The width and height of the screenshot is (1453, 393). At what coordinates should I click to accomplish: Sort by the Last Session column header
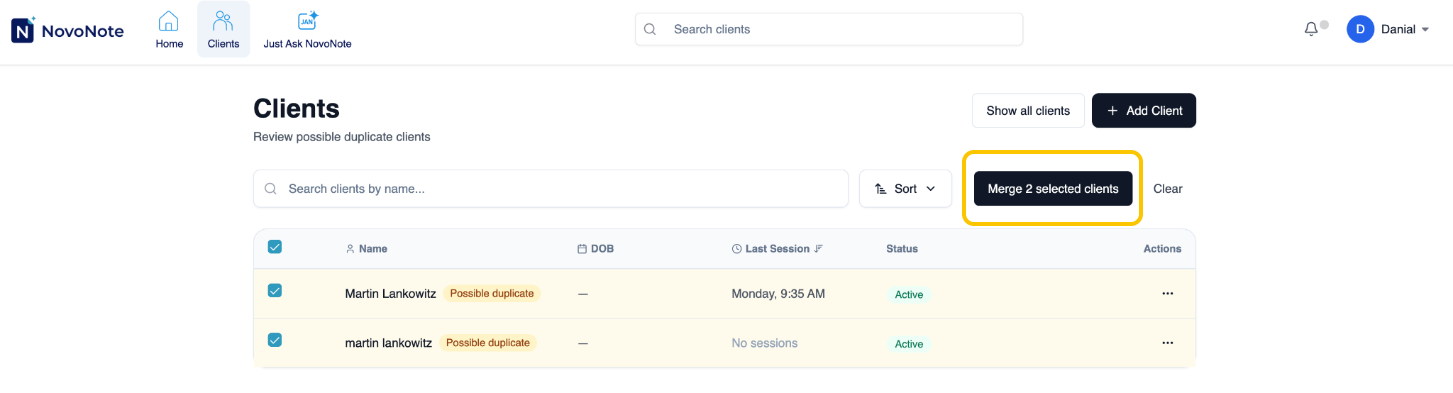tap(777, 248)
